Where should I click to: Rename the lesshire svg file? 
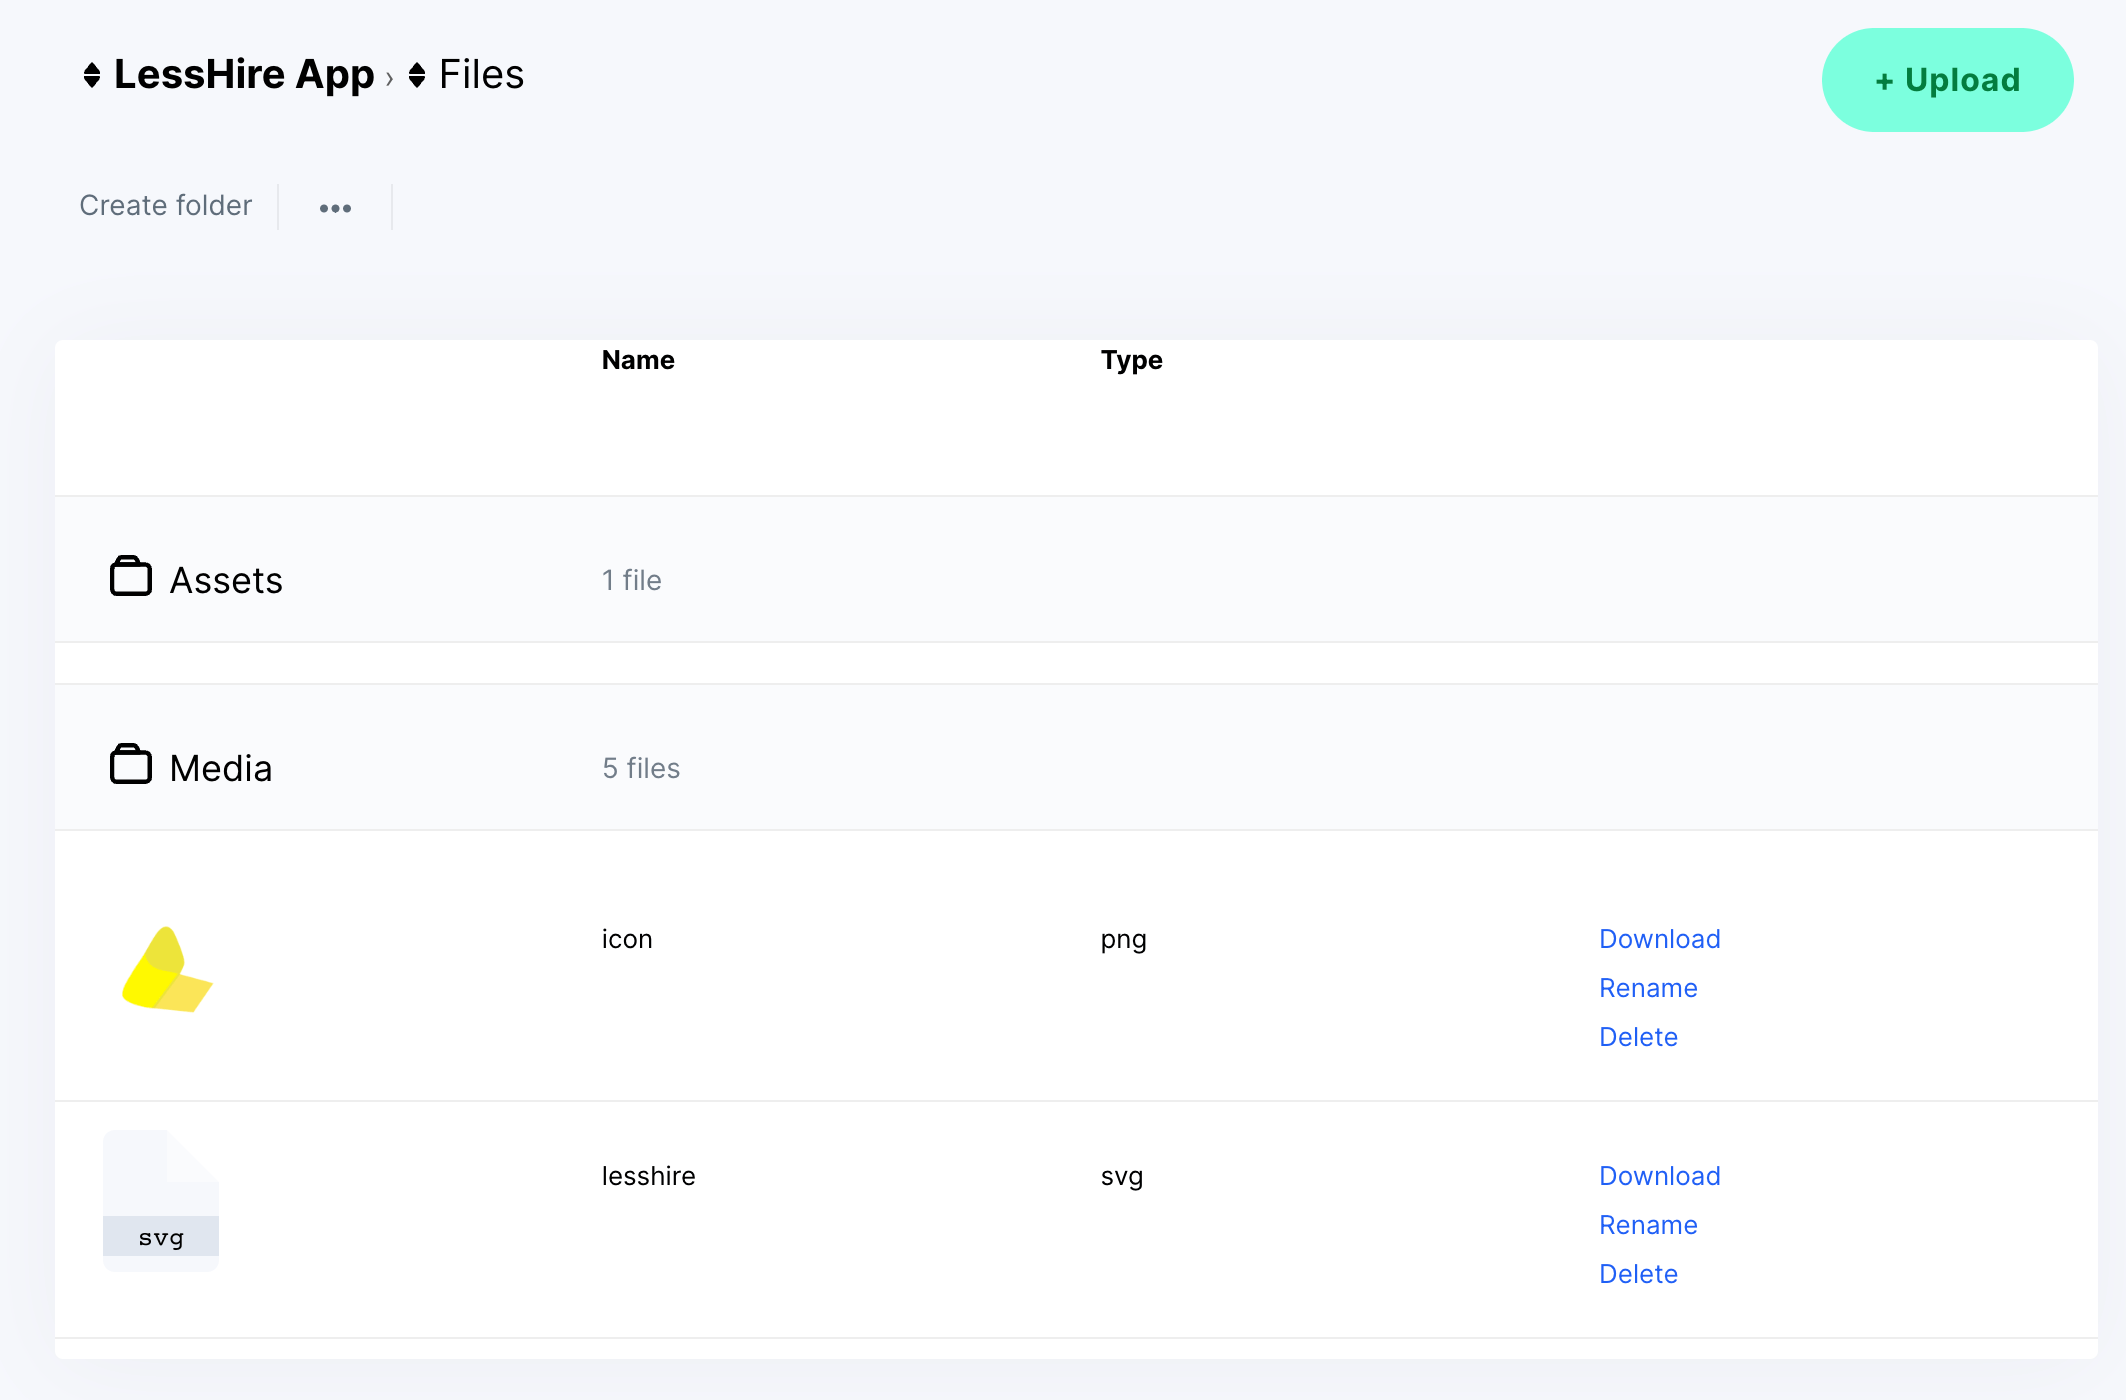click(x=1648, y=1224)
